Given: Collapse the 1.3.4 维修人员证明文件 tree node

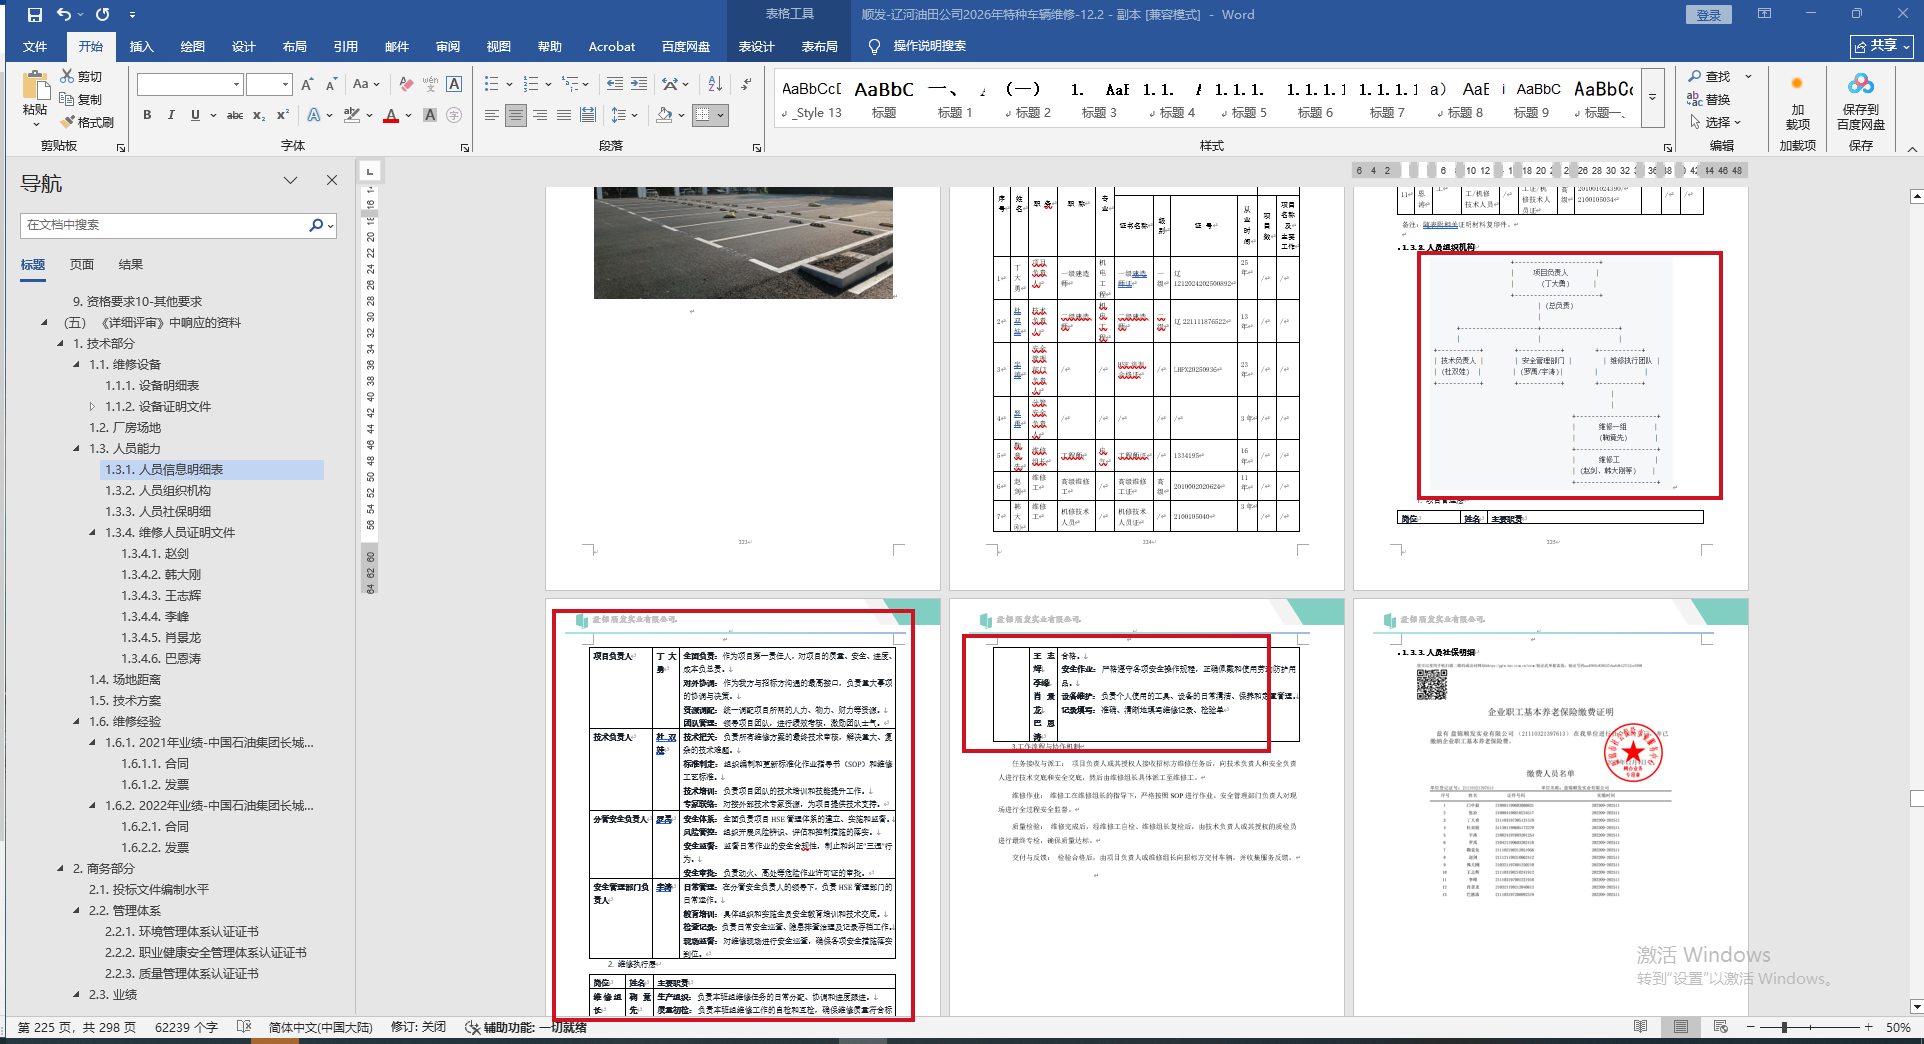Looking at the screenshot, I should click(x=93, y=533).
